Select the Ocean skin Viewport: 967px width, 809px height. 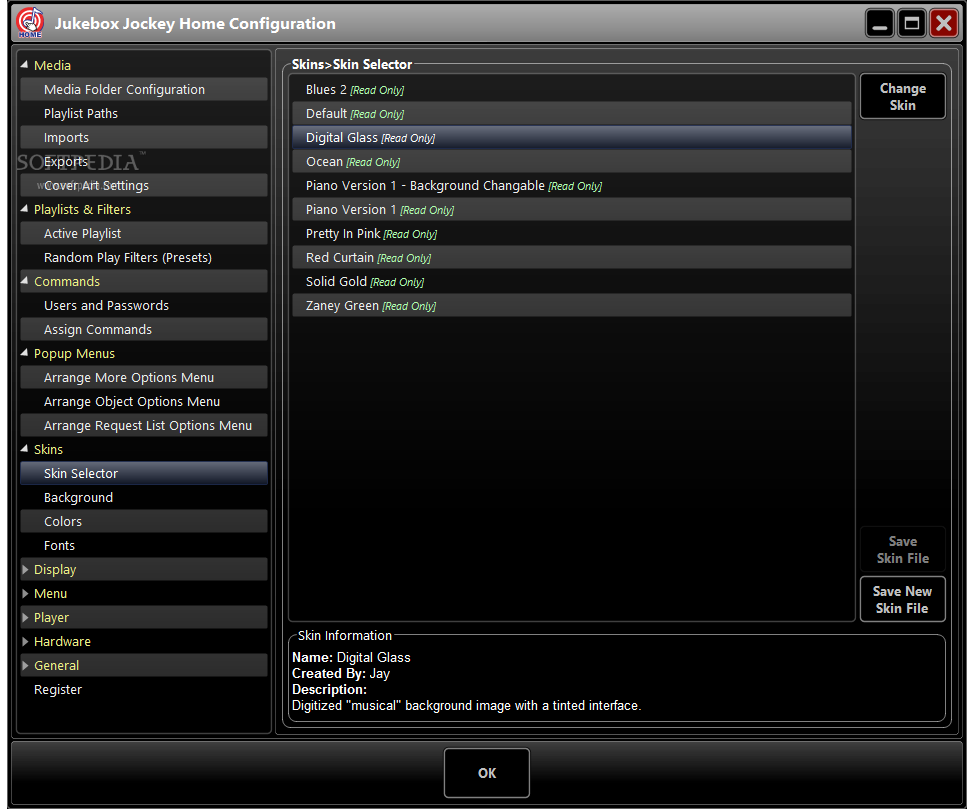[572, 162]
